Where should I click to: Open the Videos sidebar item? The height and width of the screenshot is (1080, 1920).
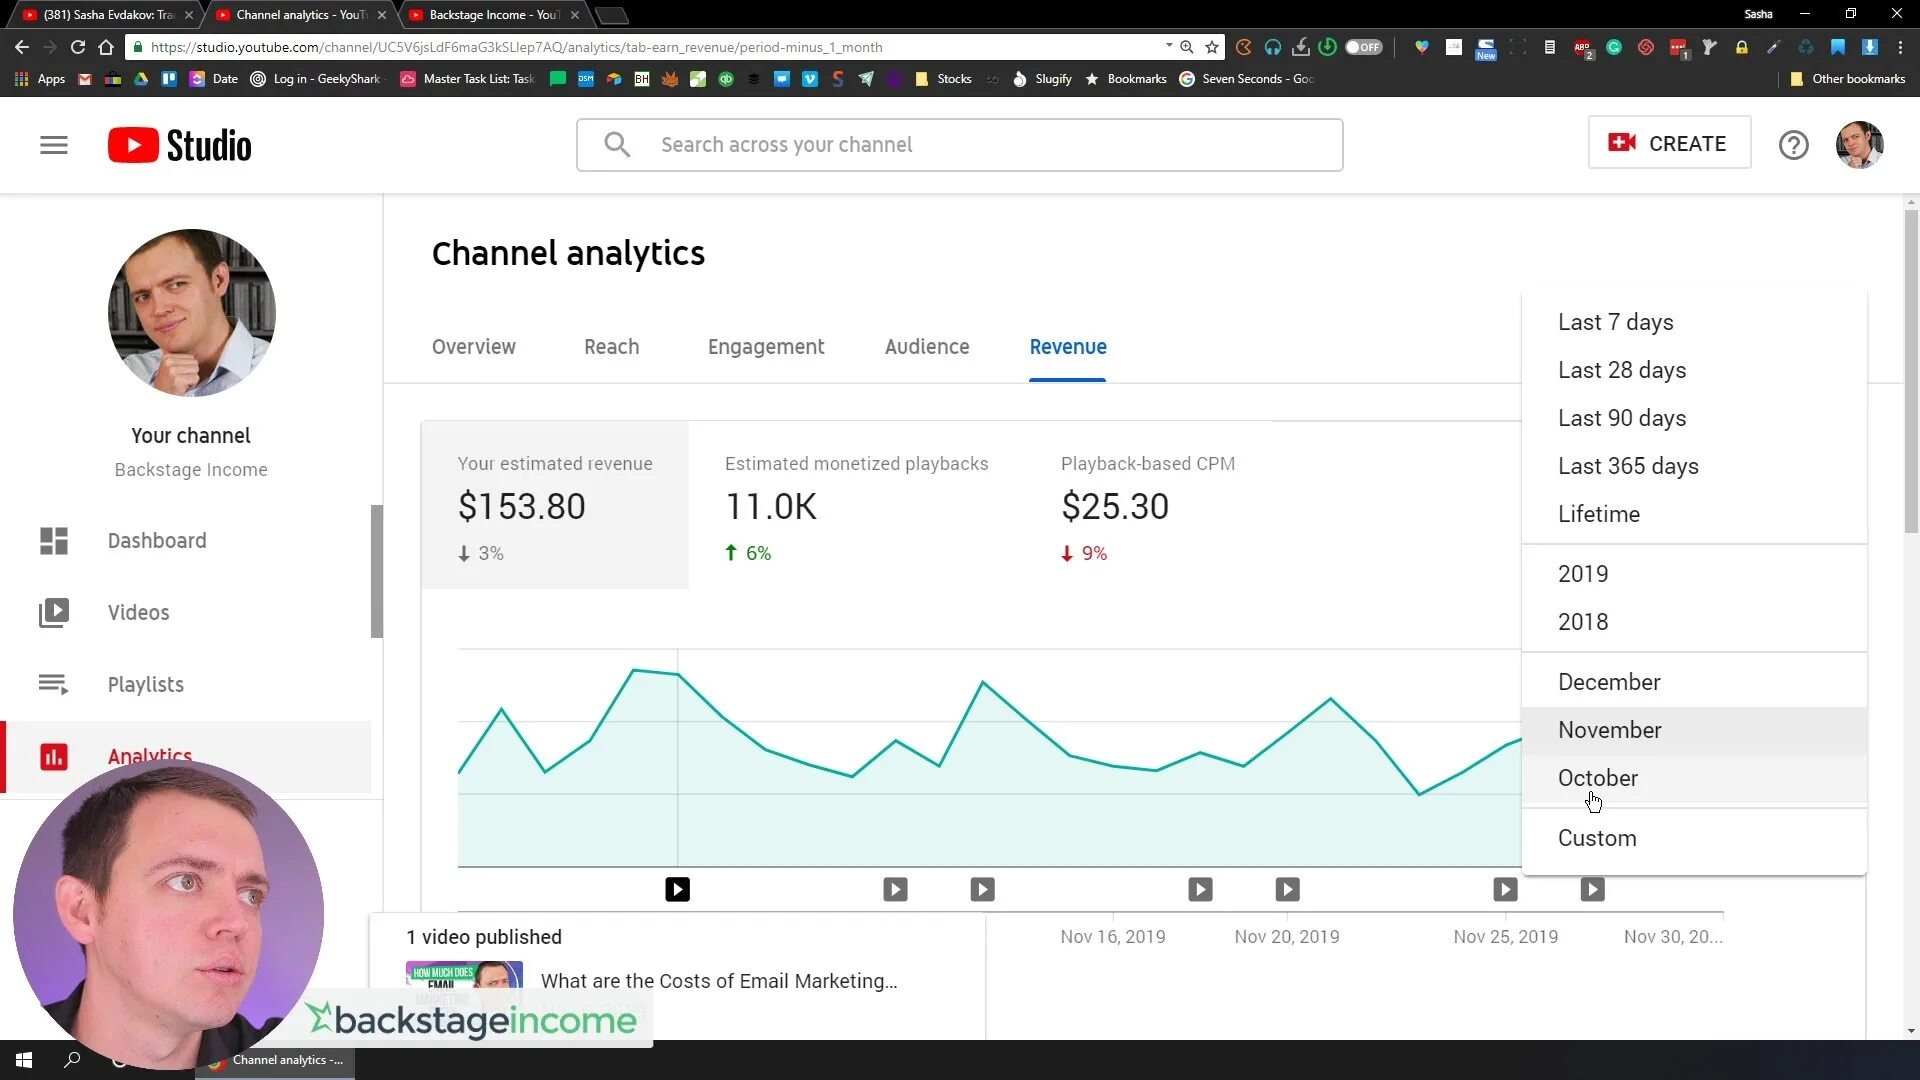click(x=138, y=613)
